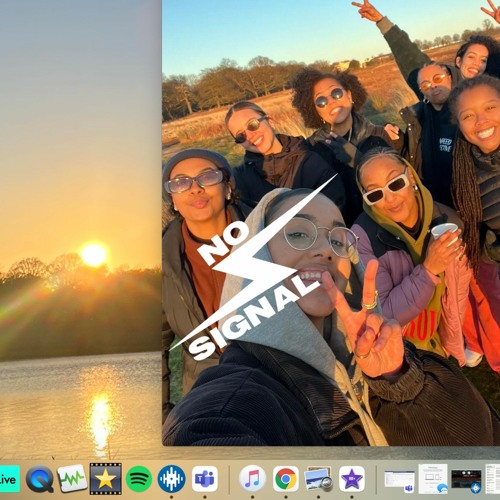Restore the minimized document window at Dock's end
Image resolution: width=500 pixels, height=500 pixels.
tap(493, 479)
